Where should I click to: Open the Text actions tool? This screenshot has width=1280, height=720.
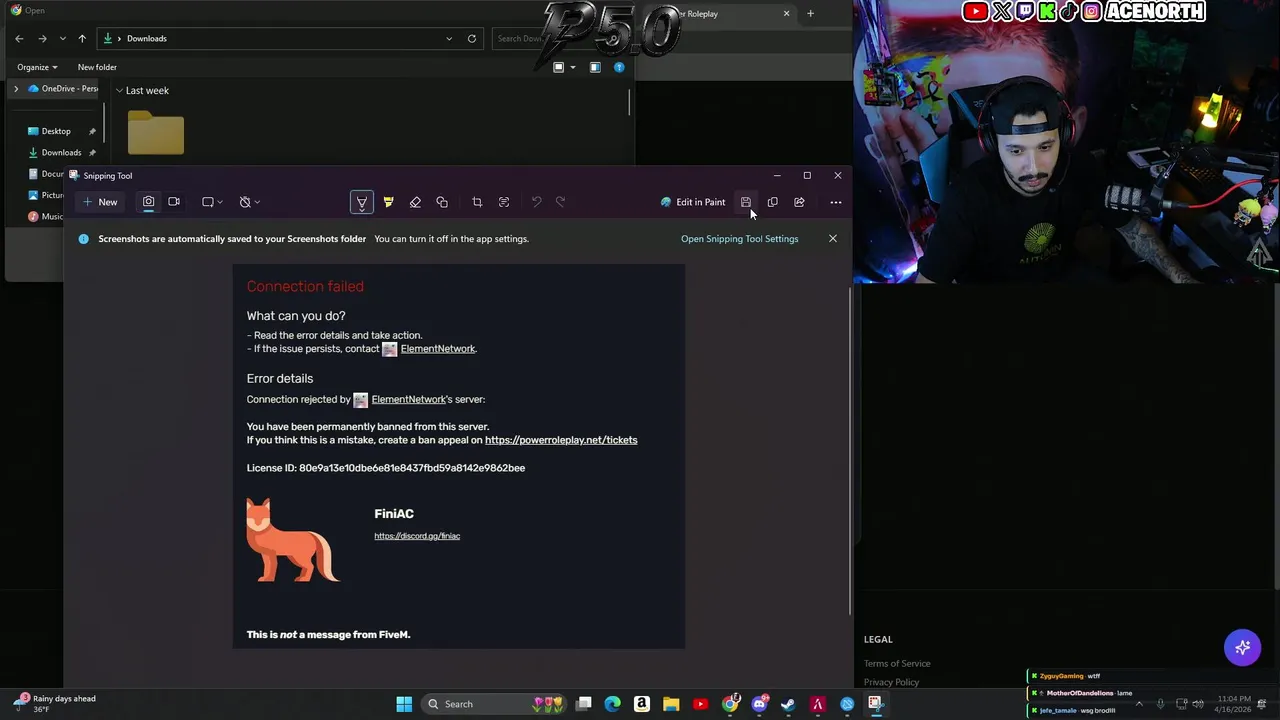pyautogui.click(x=504, y=202)
